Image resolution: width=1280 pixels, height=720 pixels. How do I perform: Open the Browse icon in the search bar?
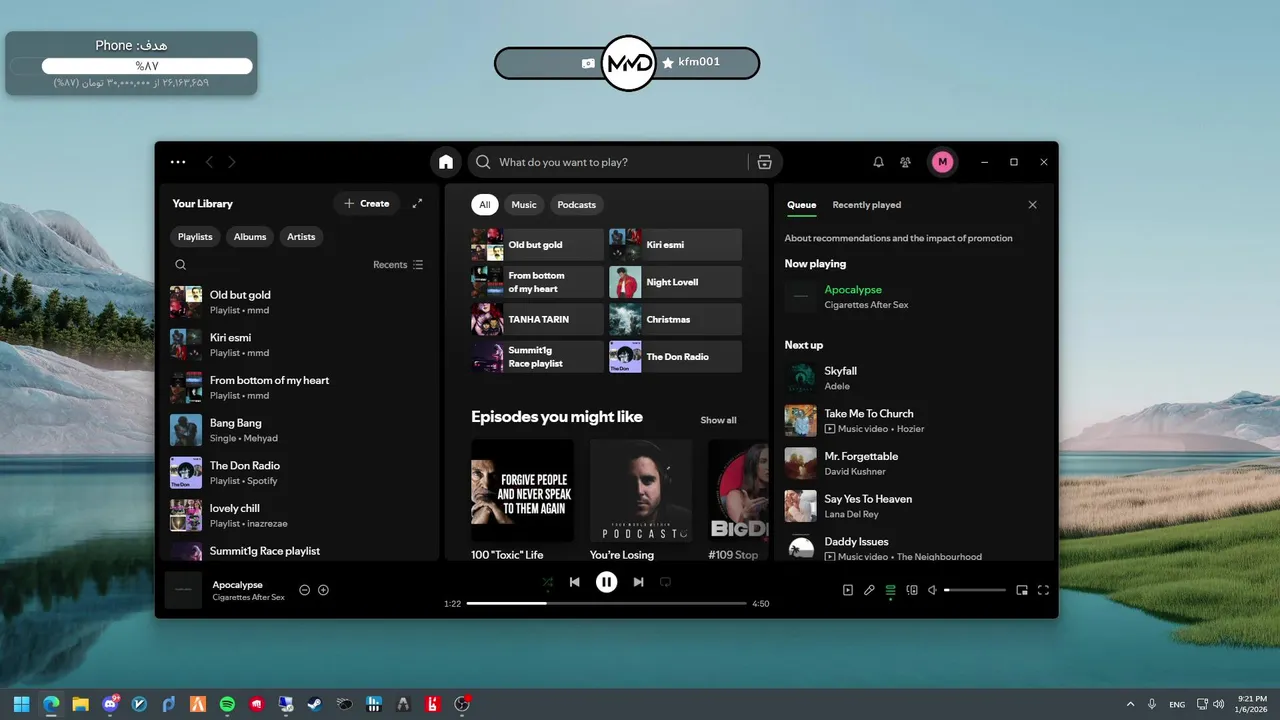765,162
